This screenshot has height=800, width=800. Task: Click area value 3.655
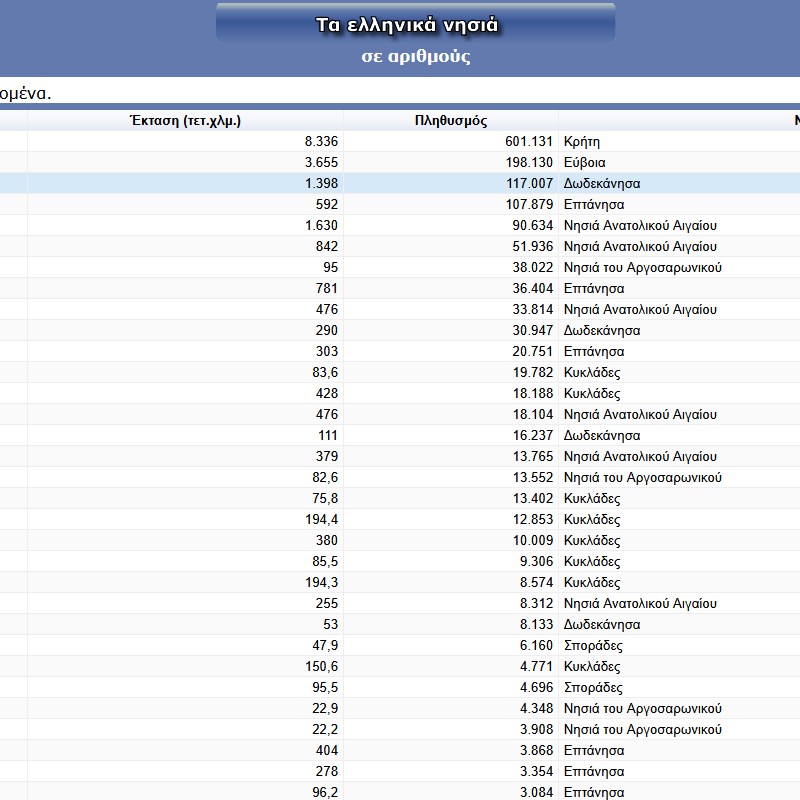[321, 162]
